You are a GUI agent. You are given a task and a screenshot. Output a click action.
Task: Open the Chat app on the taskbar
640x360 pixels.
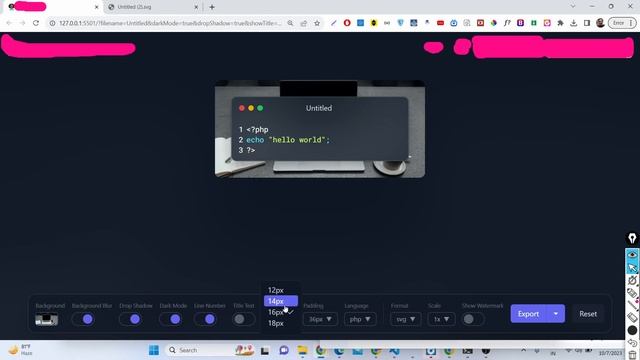click(284, 350)
